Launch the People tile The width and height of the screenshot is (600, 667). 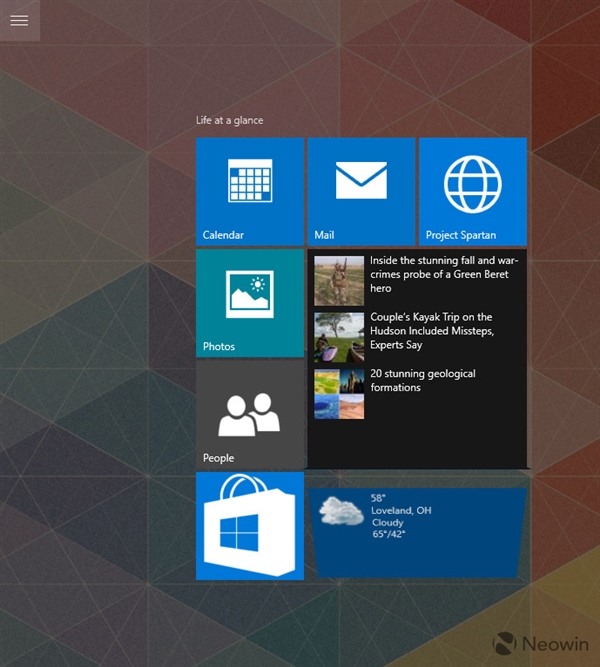tap(250, 415)
